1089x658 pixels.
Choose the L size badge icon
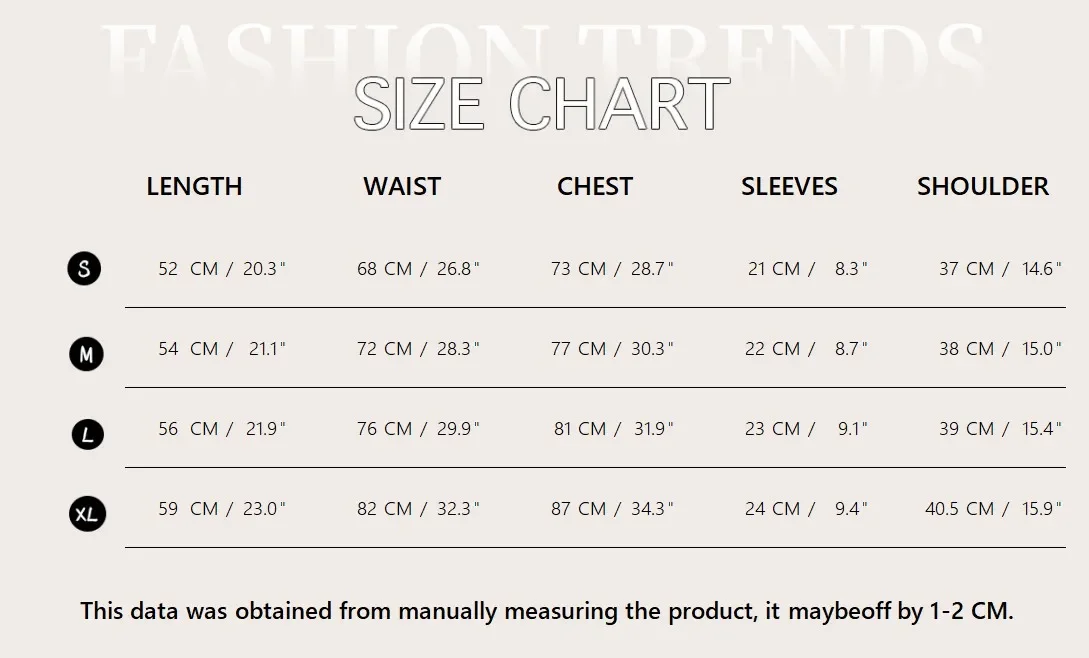coord(88,434)
